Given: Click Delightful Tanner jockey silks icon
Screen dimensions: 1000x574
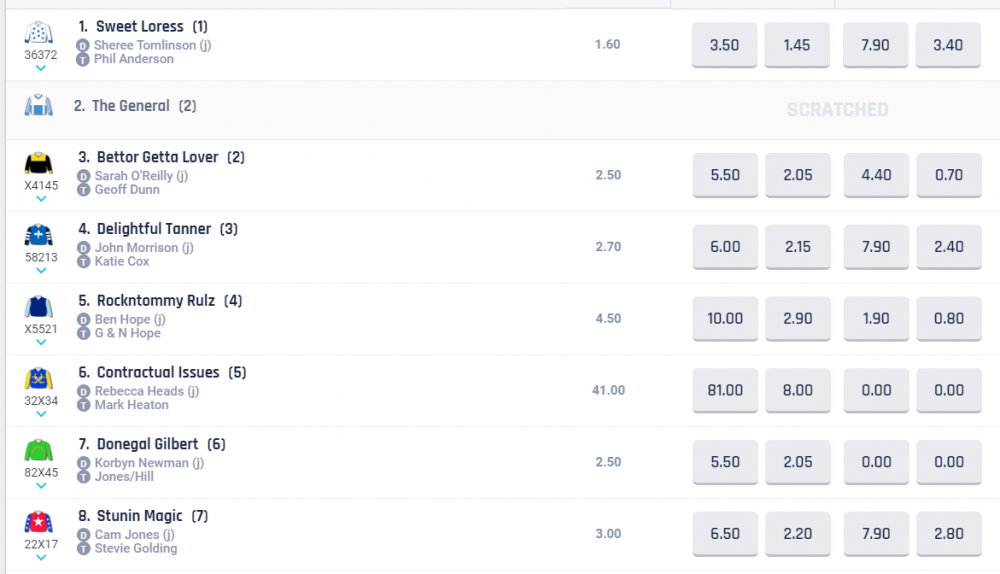Looking at the screenshot, I should pyautogui.click(x=38, y=236).
